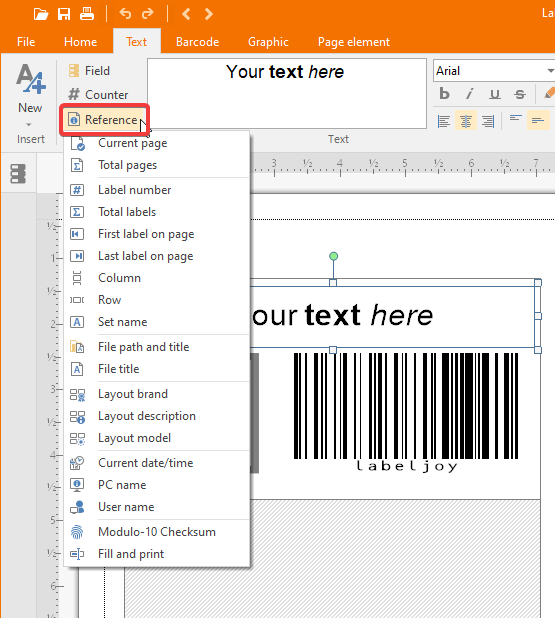The image size is (555, 618).
Task: Click the Open folder icon
Action: pyautogui.click(x=41, y=14)
